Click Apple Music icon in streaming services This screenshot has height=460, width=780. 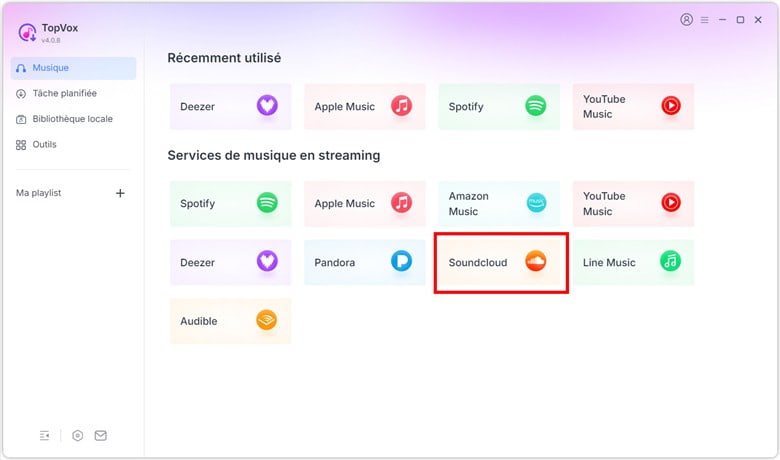click(401, 202)
